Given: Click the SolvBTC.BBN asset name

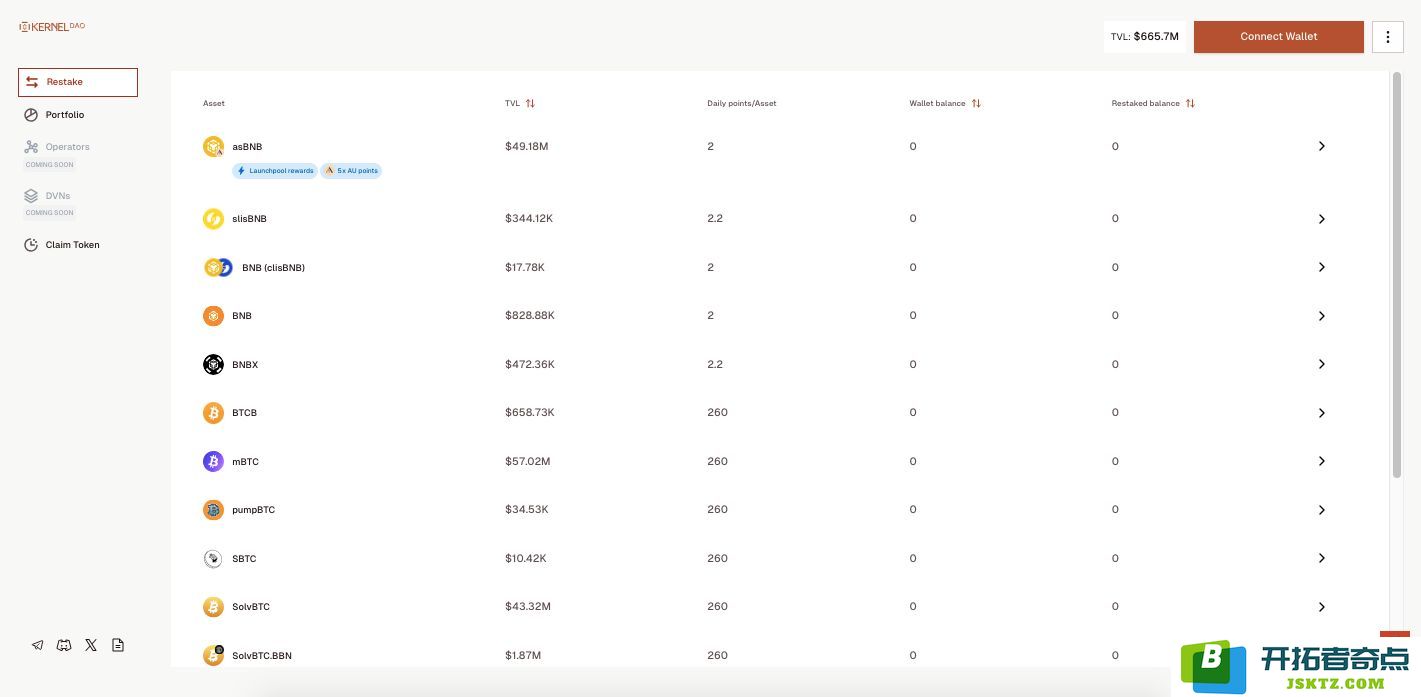Looking at the screenshot, I should (x=262, y=656).
